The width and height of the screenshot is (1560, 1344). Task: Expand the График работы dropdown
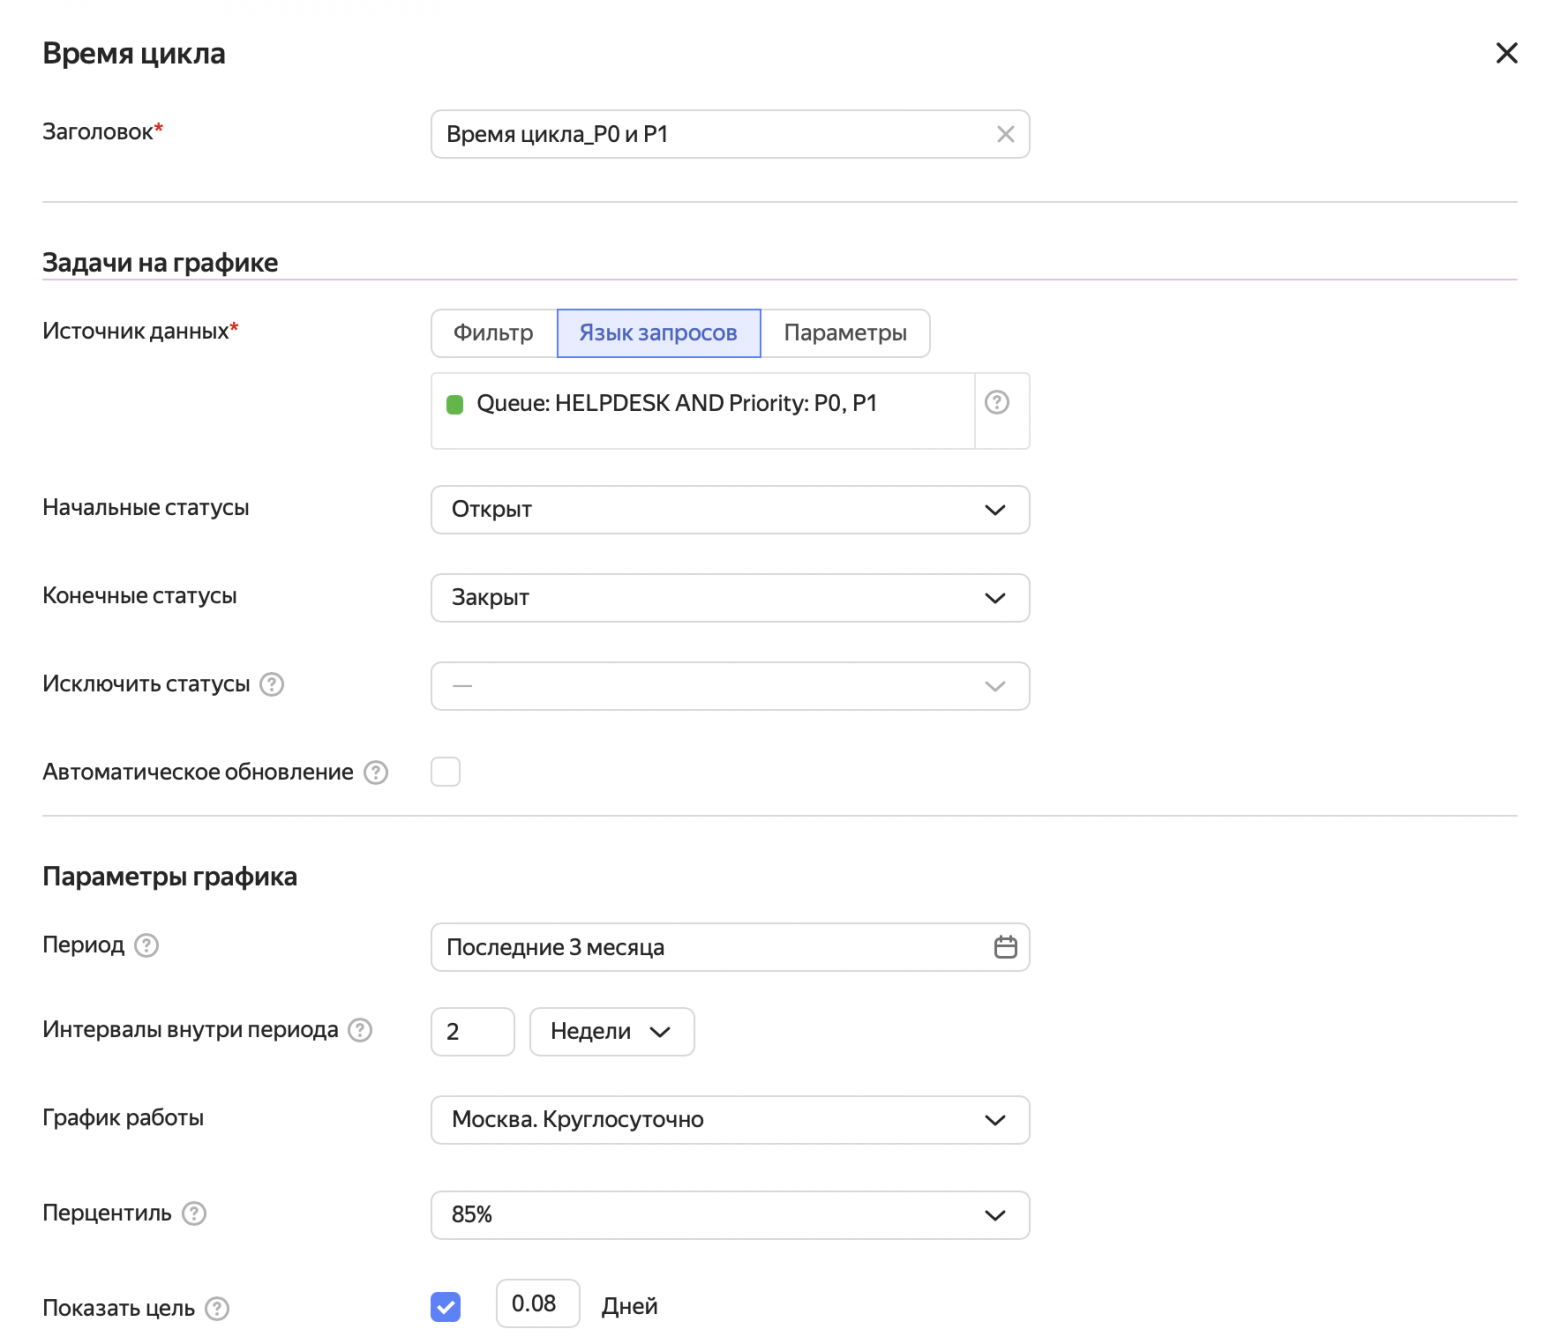[x=730, y=1120]
